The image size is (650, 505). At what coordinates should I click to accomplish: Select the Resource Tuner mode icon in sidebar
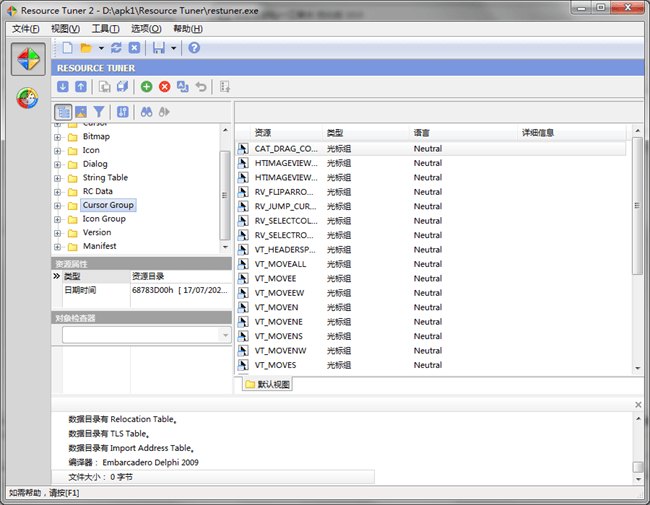click(x=28, y=59)
